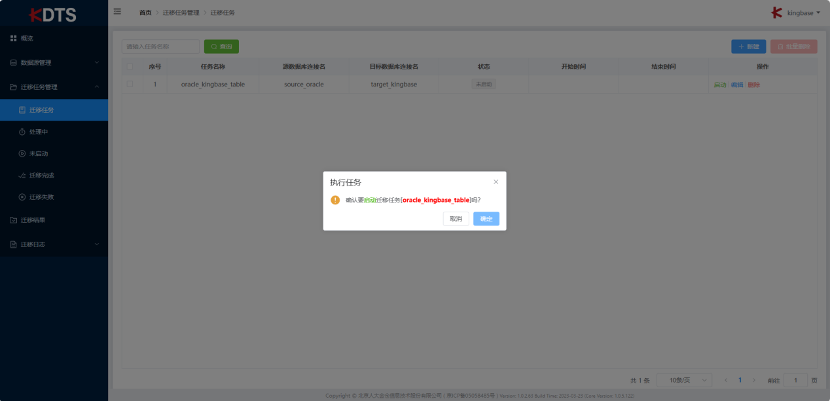Screen dimensions: 830x402
Task: Click the blue 编辑 link in row
Action: pos(737,85)
